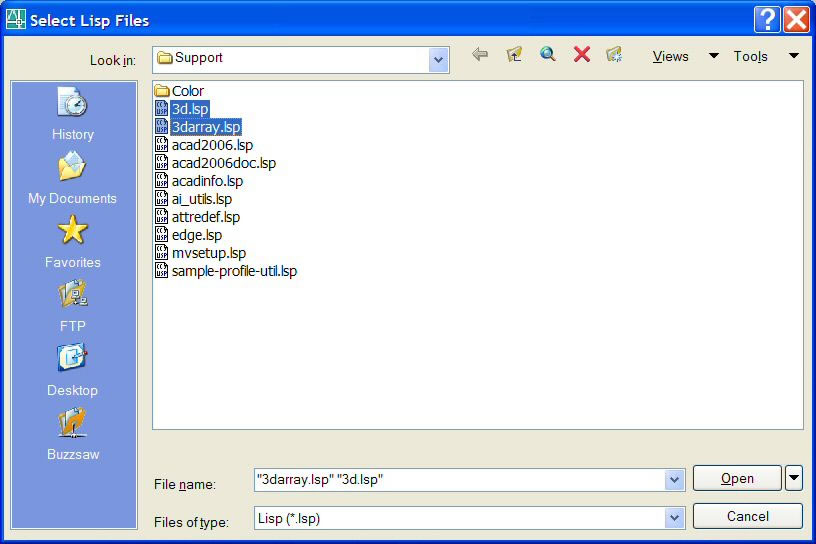Select the Color folder name

188,91
